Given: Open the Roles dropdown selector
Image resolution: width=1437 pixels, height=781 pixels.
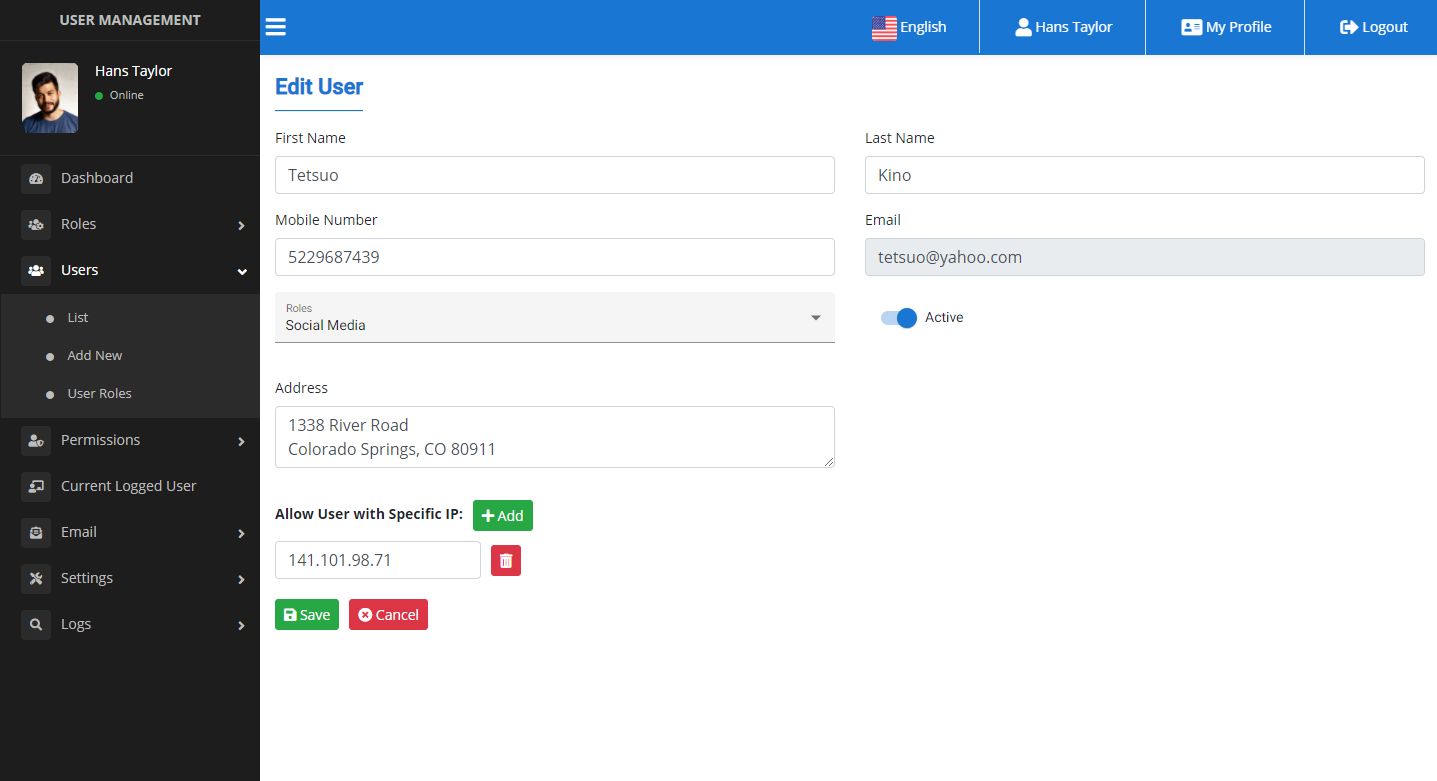Looking at the screenshot, I should [554, 318].
